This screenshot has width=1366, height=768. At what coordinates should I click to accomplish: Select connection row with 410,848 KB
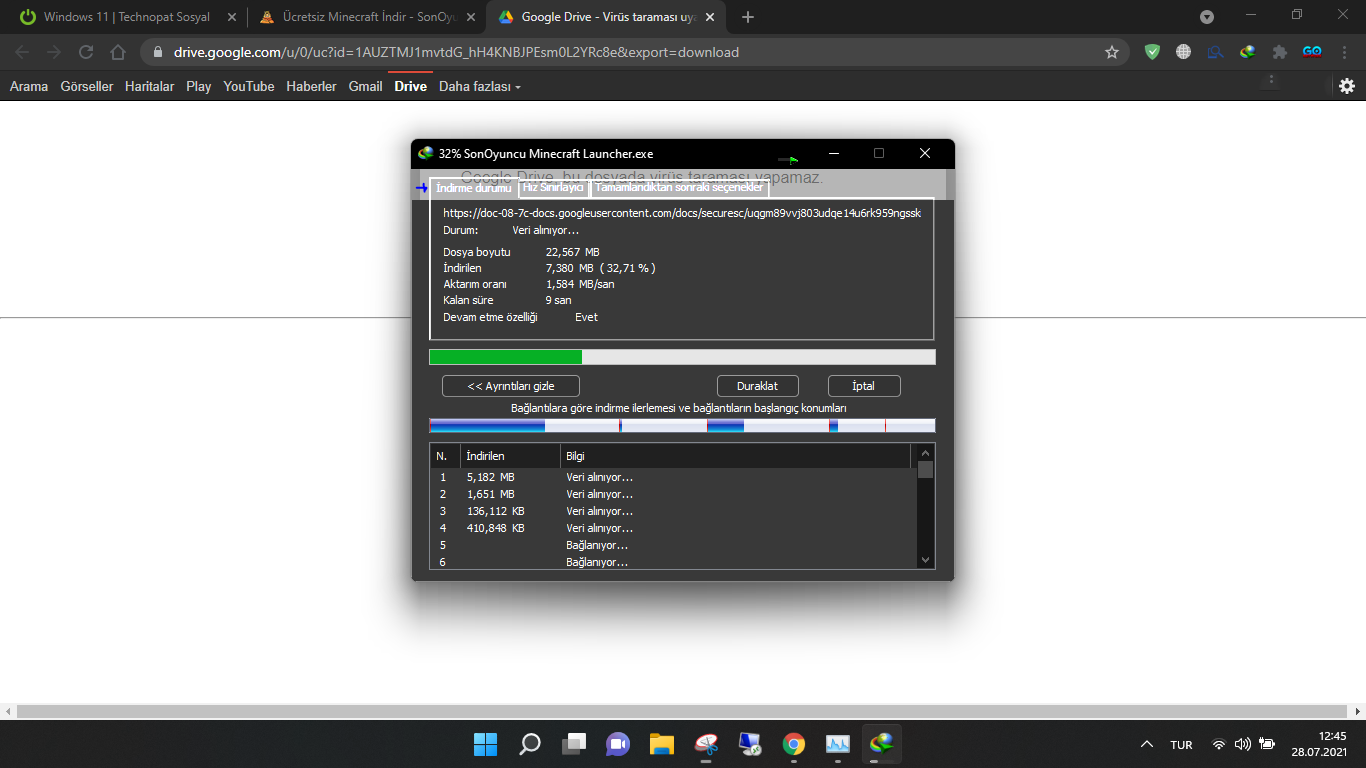(x=674, y=528)
